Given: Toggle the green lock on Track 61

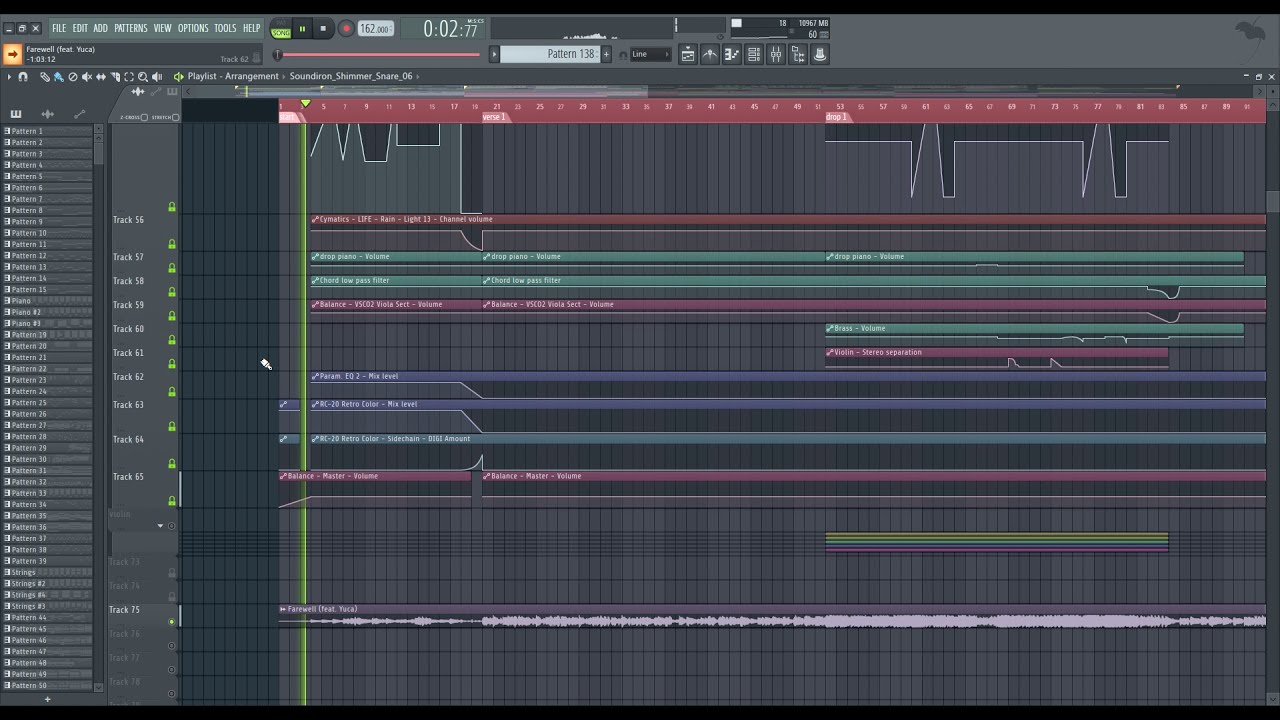Looking at the screenshot, I should tap(172, 364).
